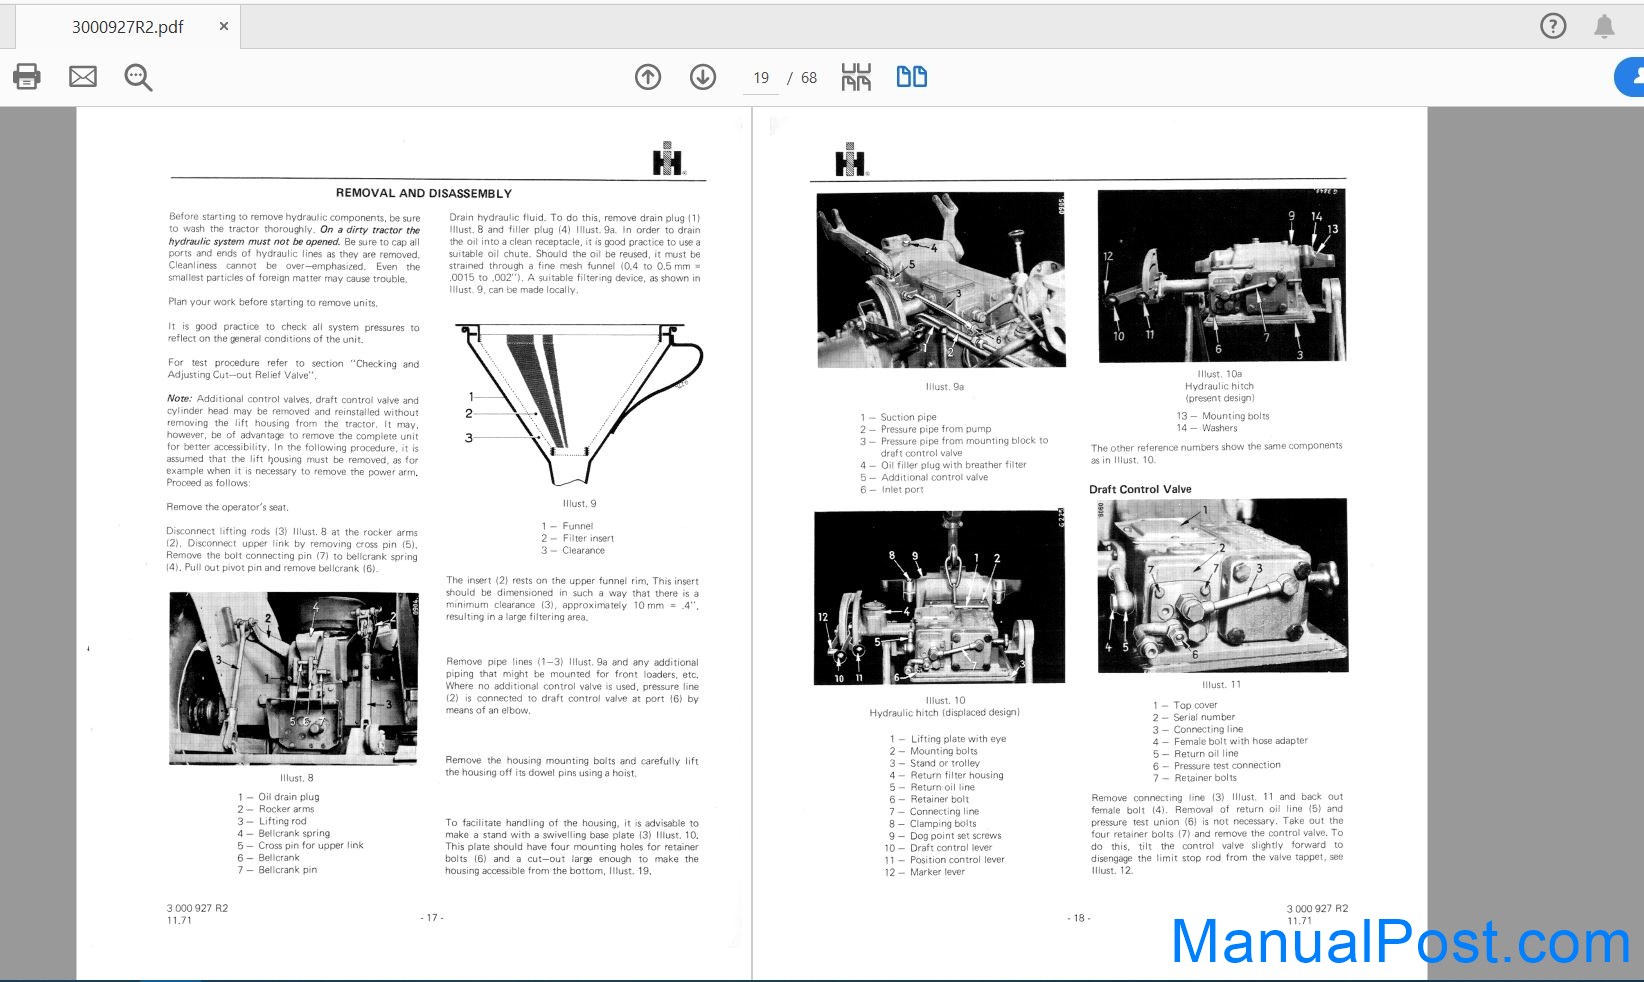Click legend line '6 – Pressure test connection'
The height and width of the screenshot is (982, 1644).
tap(1217, 766)
